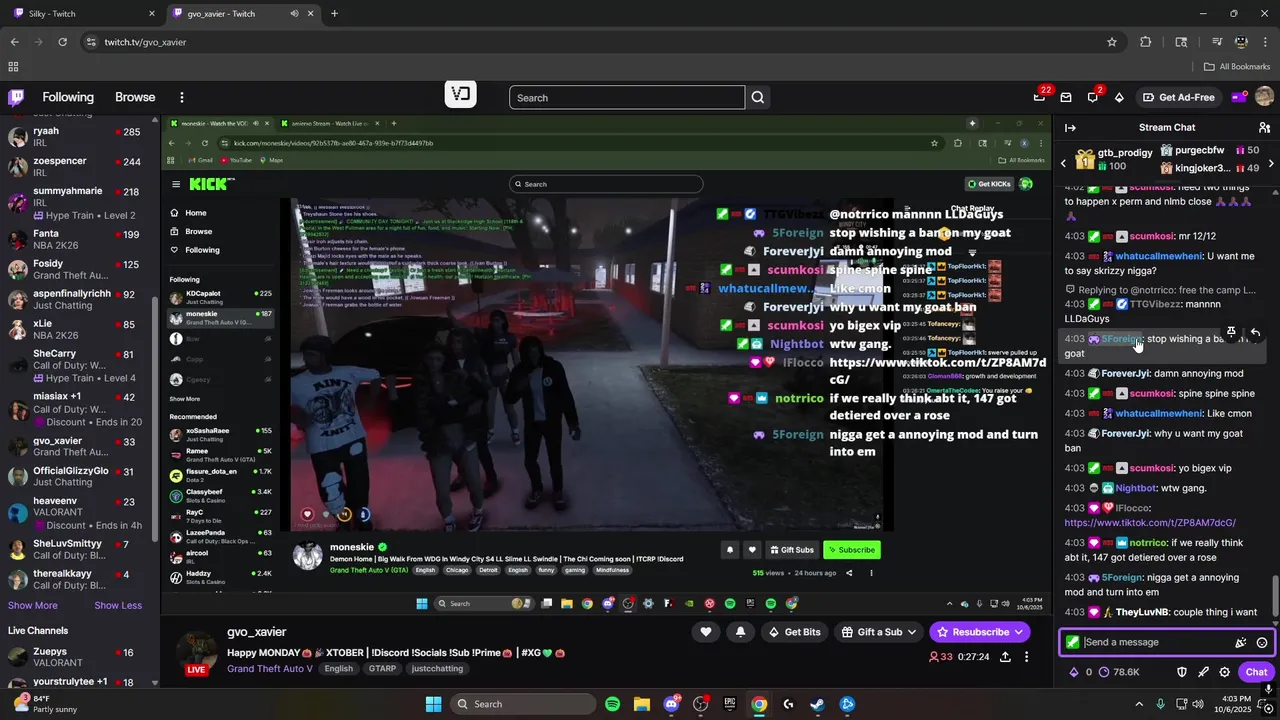This screenshot has height=720, width=1280.
Task: Open Epic Games Launcher from taskbar
Action: (x=730, y=704)
